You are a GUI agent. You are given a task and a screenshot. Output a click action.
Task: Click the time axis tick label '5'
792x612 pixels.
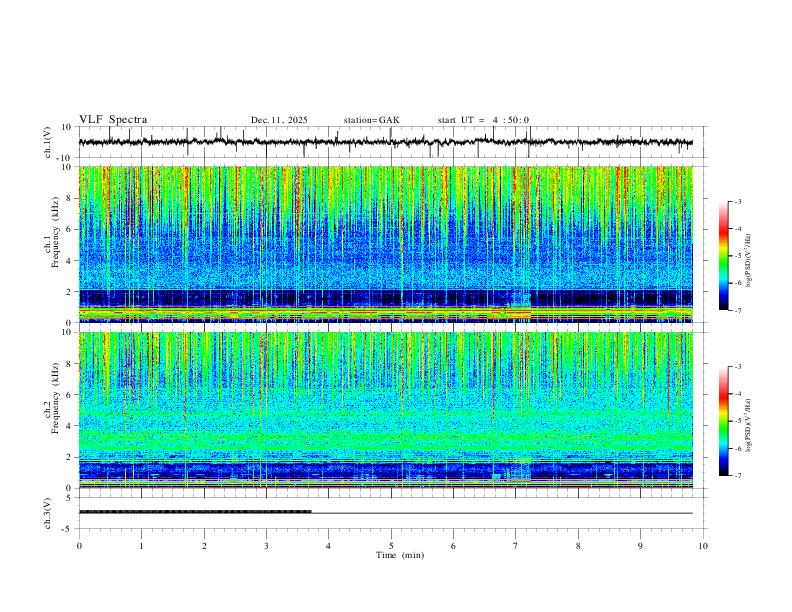391,546
